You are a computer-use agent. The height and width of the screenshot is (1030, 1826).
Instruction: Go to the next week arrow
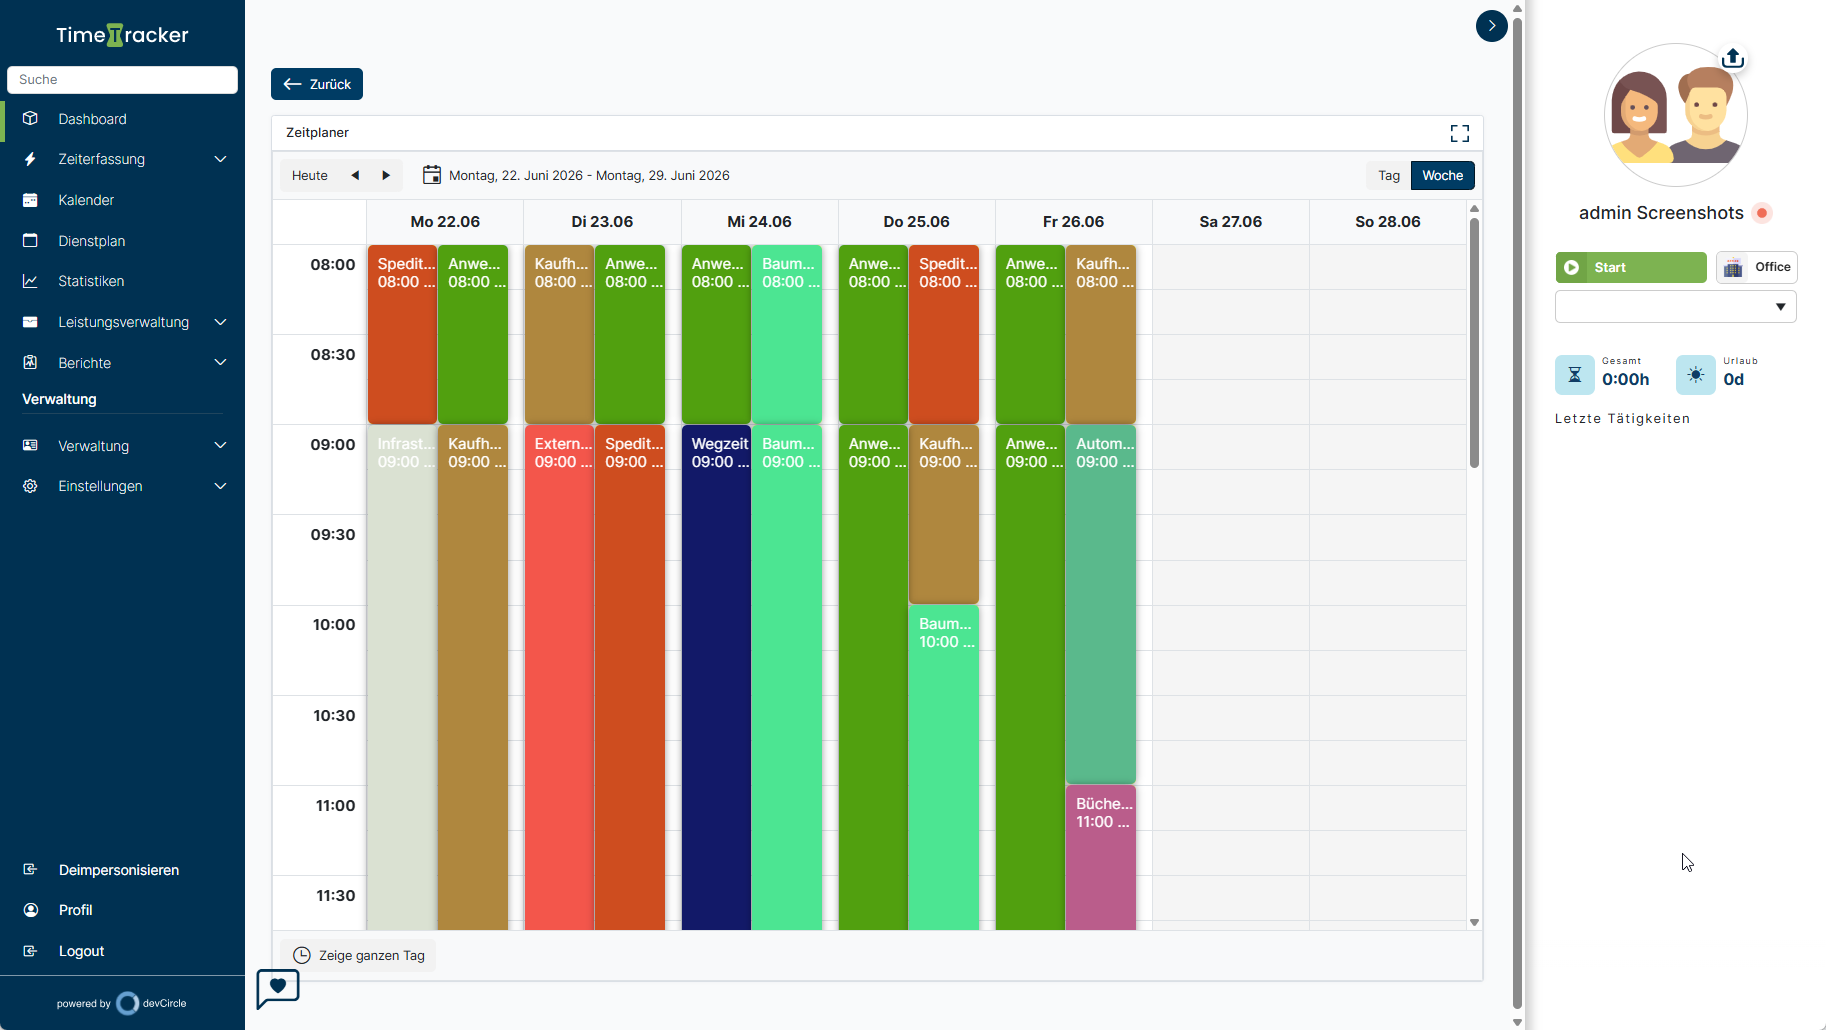[386, 175]
